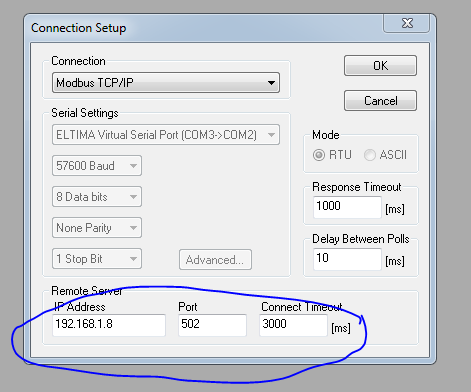Click the IP Address field 192.168.1.8
The image size is (471, 392).
coord(109,325)
